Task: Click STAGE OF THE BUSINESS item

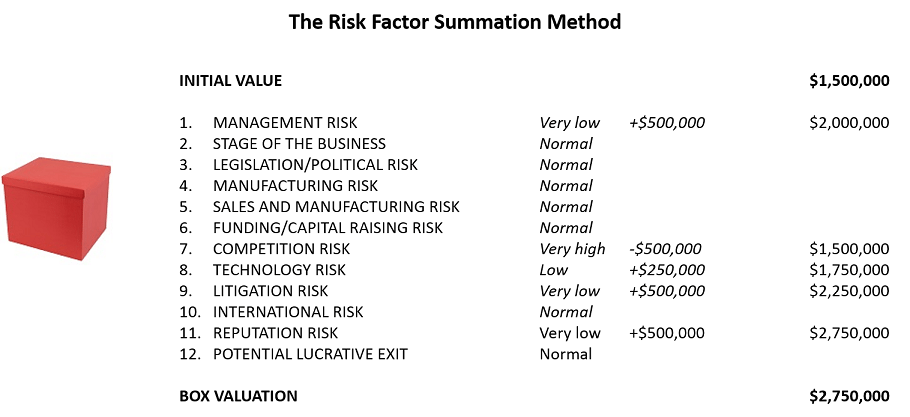Action: coord(299,144)
